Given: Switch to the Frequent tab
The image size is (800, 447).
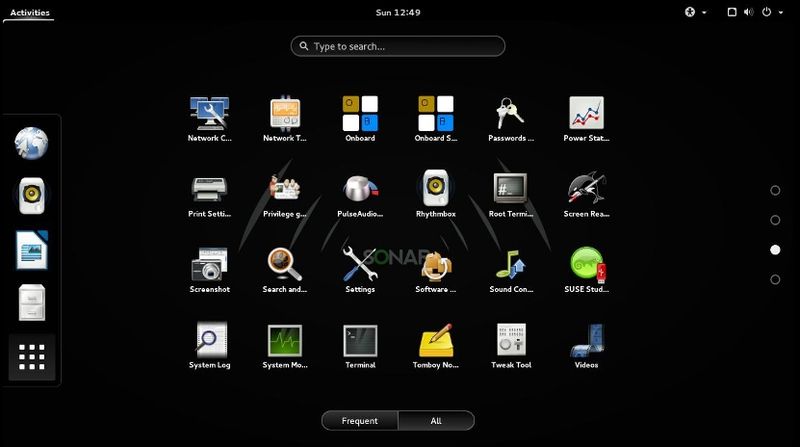Looking at the screenshot, I should tap(360, 421).
